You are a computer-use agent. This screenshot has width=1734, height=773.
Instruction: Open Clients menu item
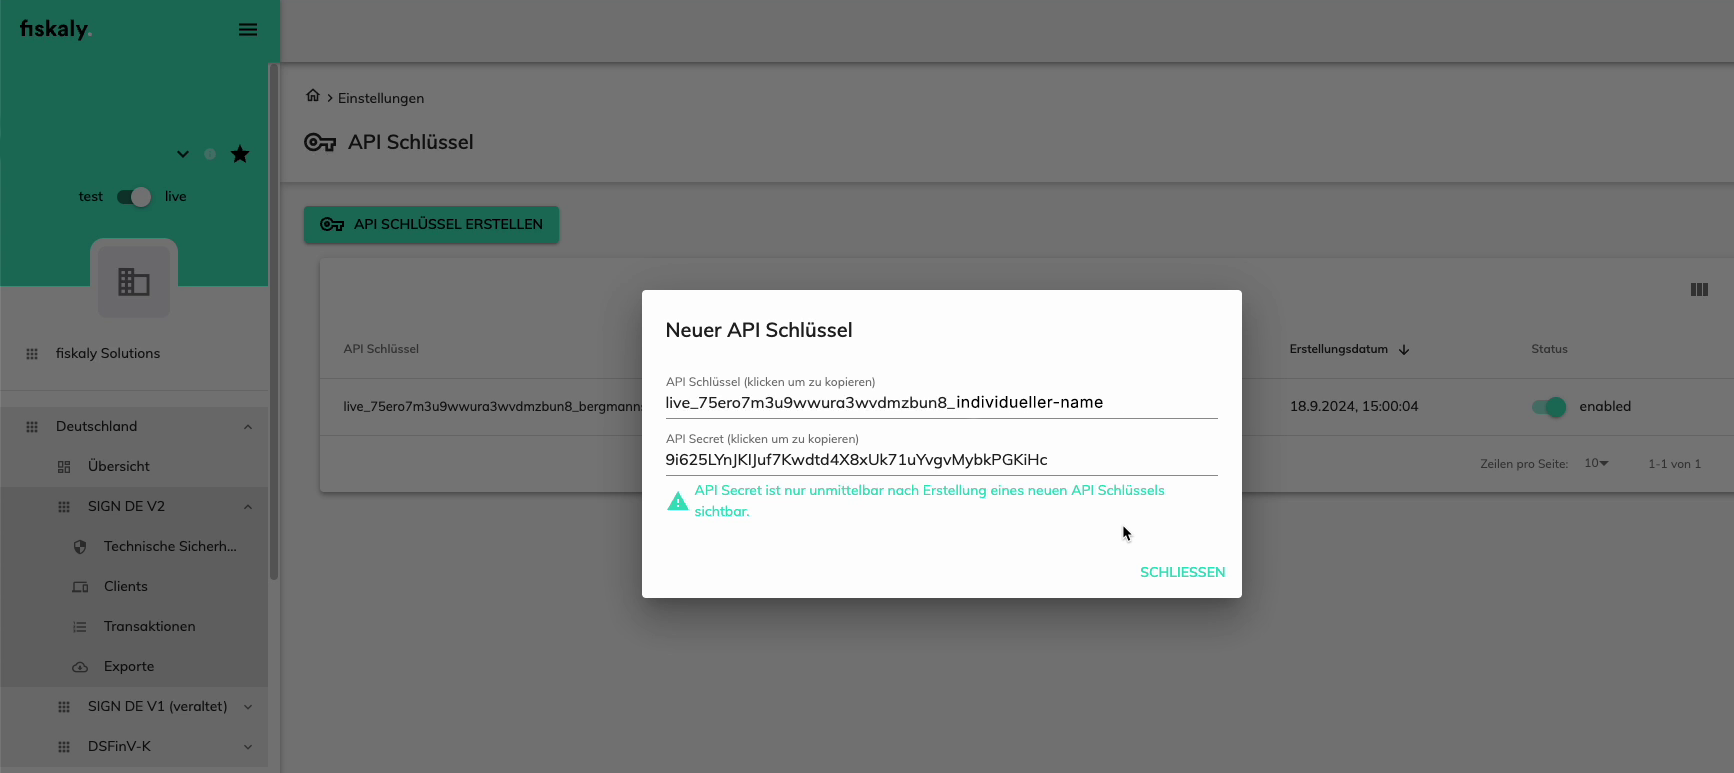pos(126,587)
